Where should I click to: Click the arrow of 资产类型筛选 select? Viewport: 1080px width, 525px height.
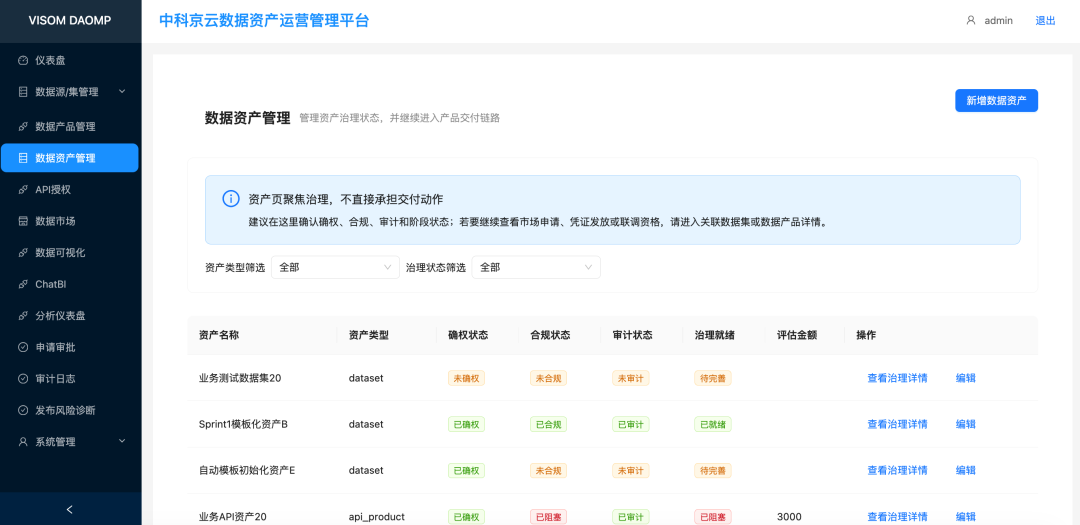pyautogui.click(x=387, y=267)
